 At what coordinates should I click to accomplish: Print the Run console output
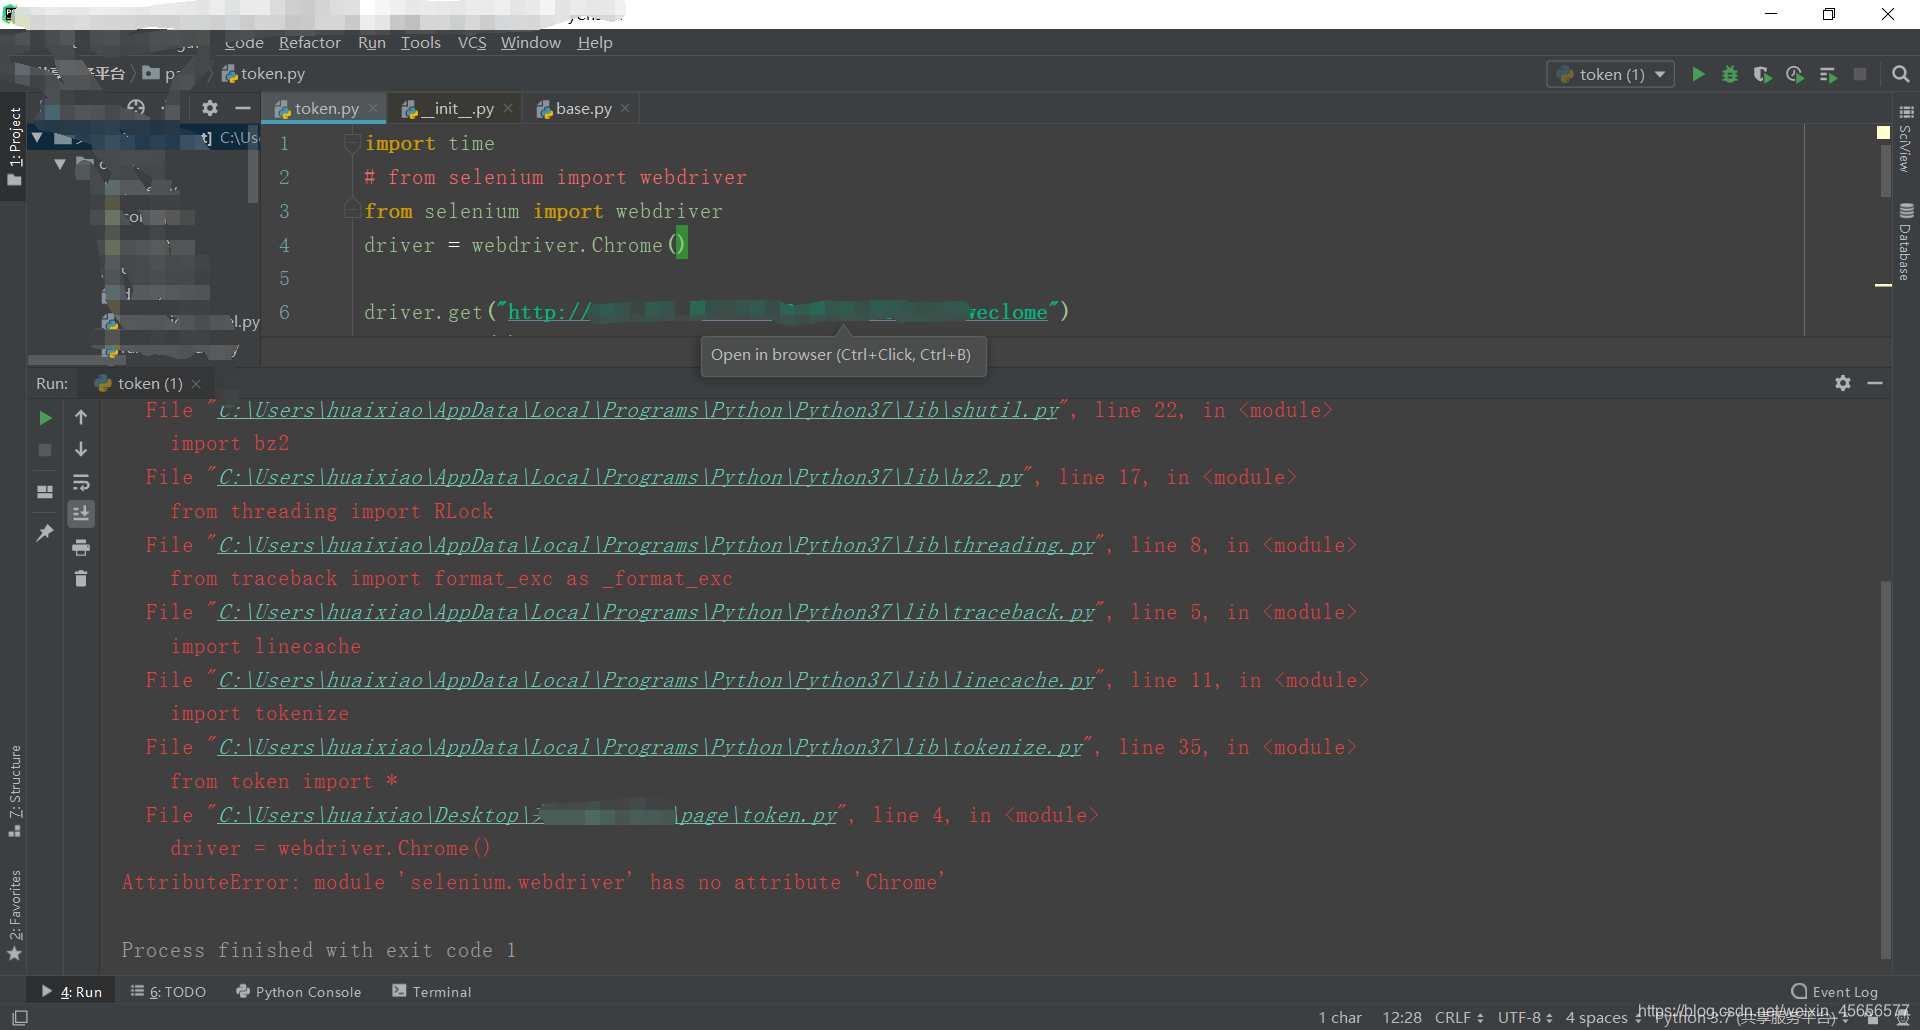(x=81, y=547)
